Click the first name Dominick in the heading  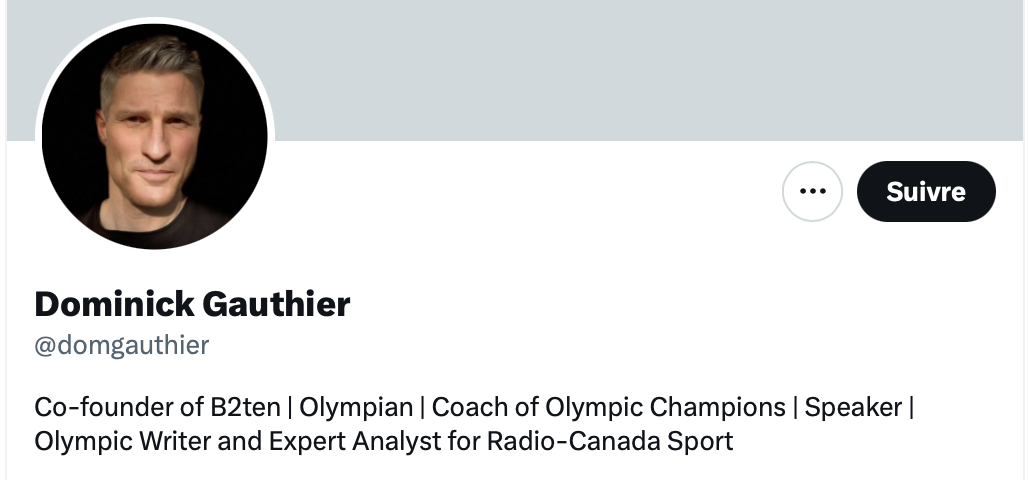[114, 304]
